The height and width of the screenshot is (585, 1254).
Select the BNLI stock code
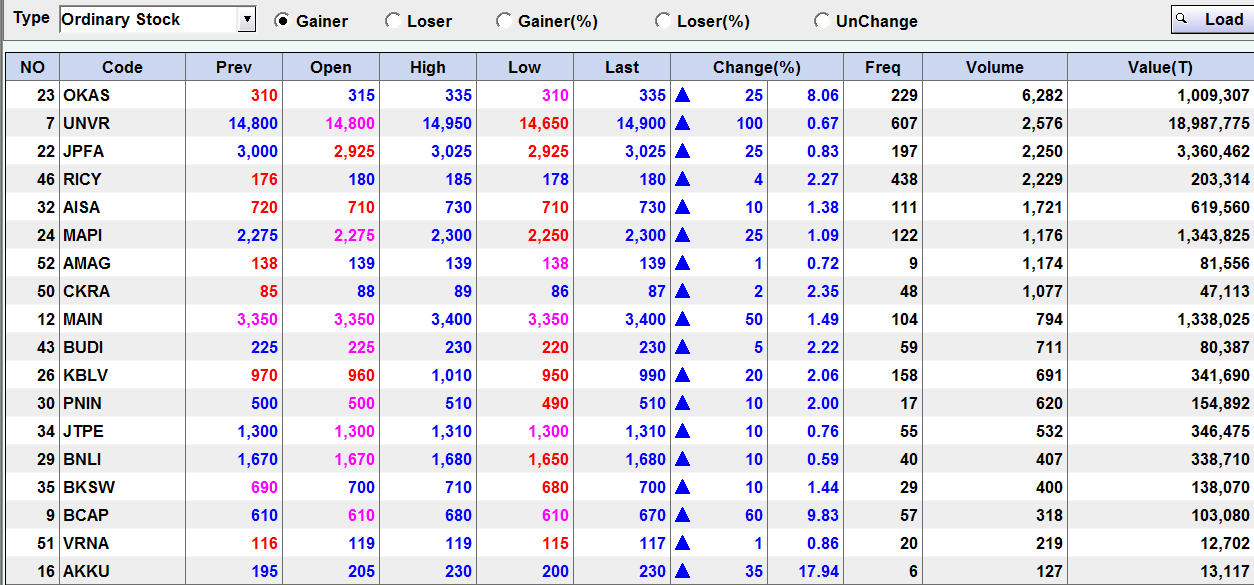click(82, 460)
